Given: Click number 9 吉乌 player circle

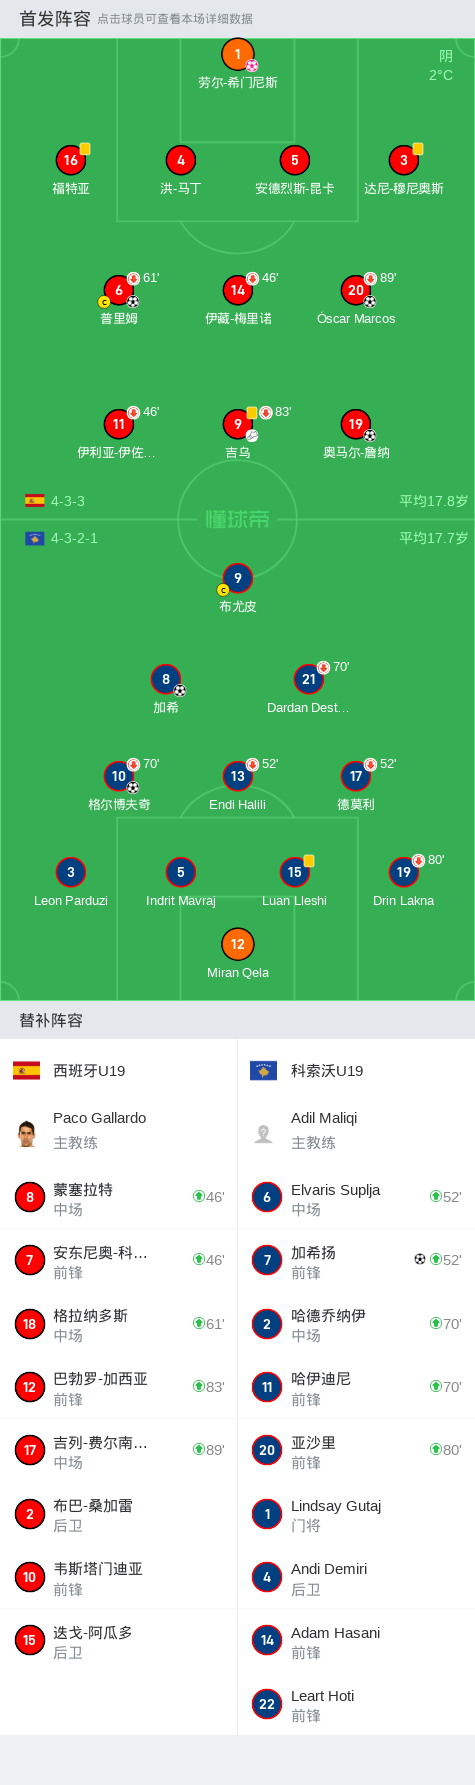Looking at the screenshot, I should tap(237, 424).
